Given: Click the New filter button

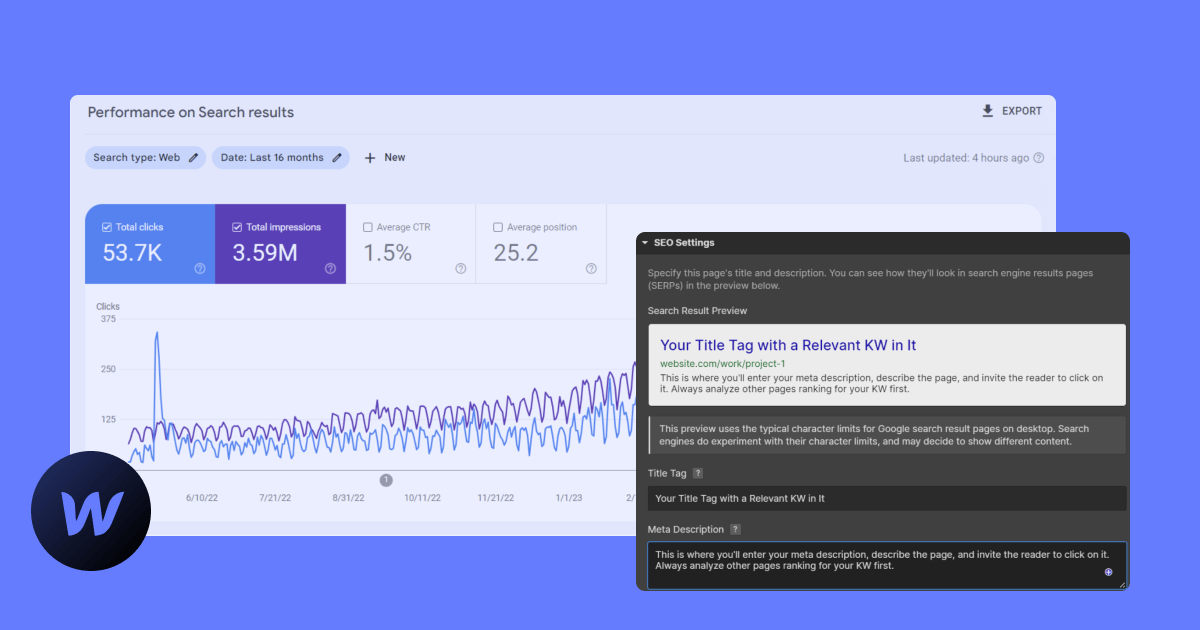Looking at the screenshot, I should pos(384,157).
